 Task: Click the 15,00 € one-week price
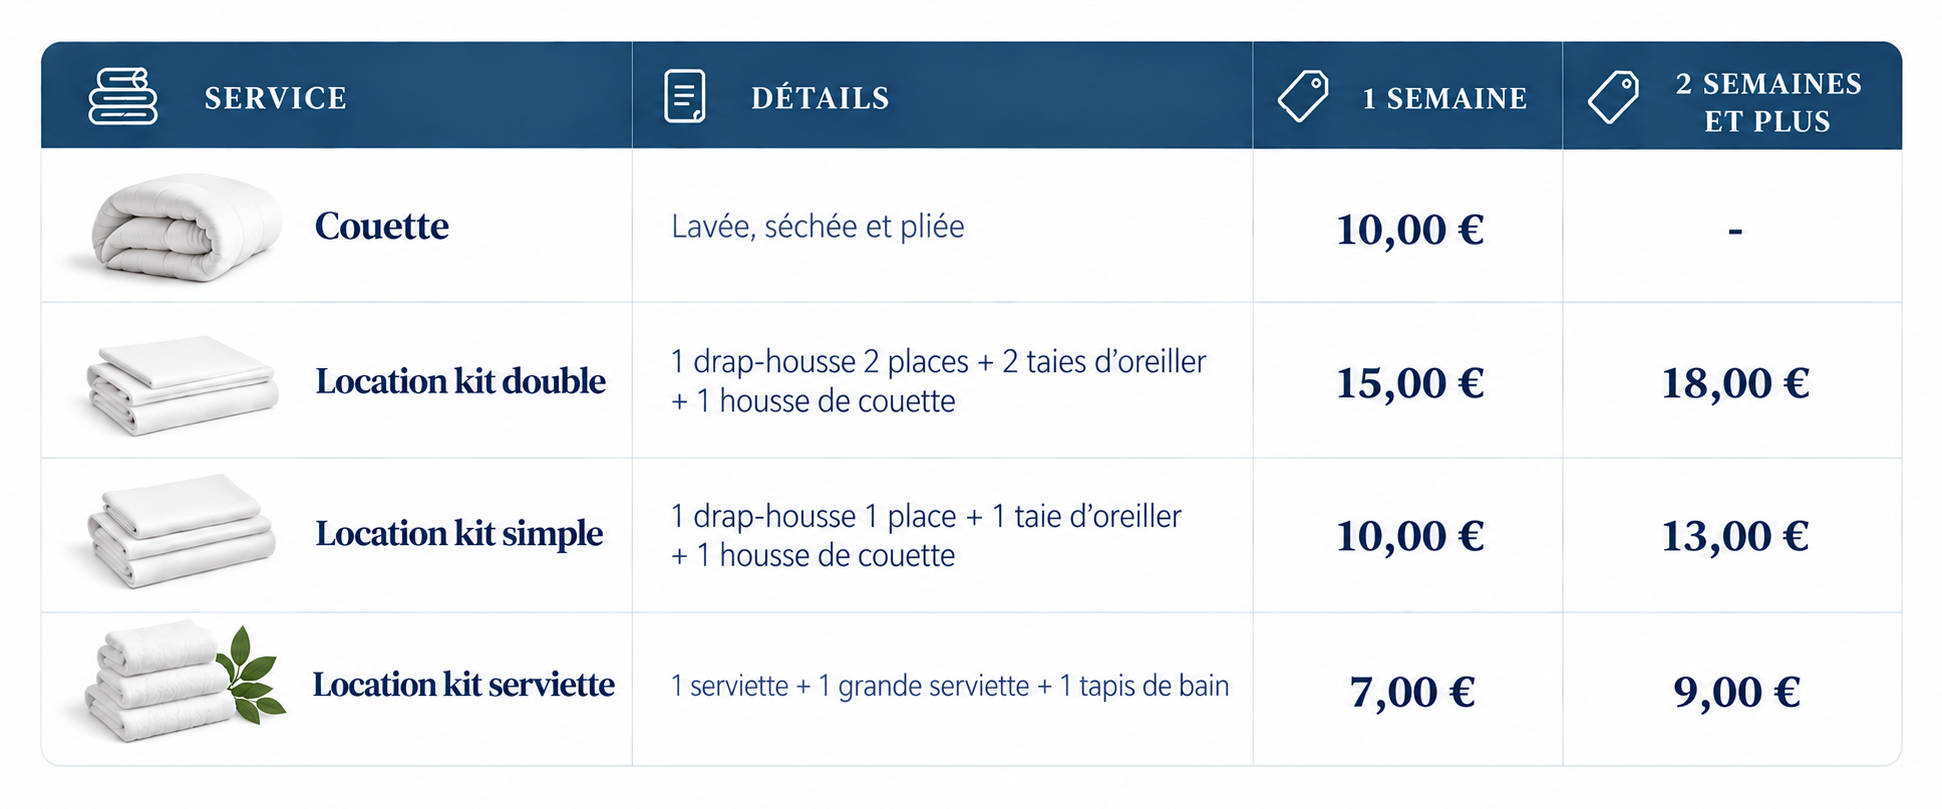point(1410,383)
